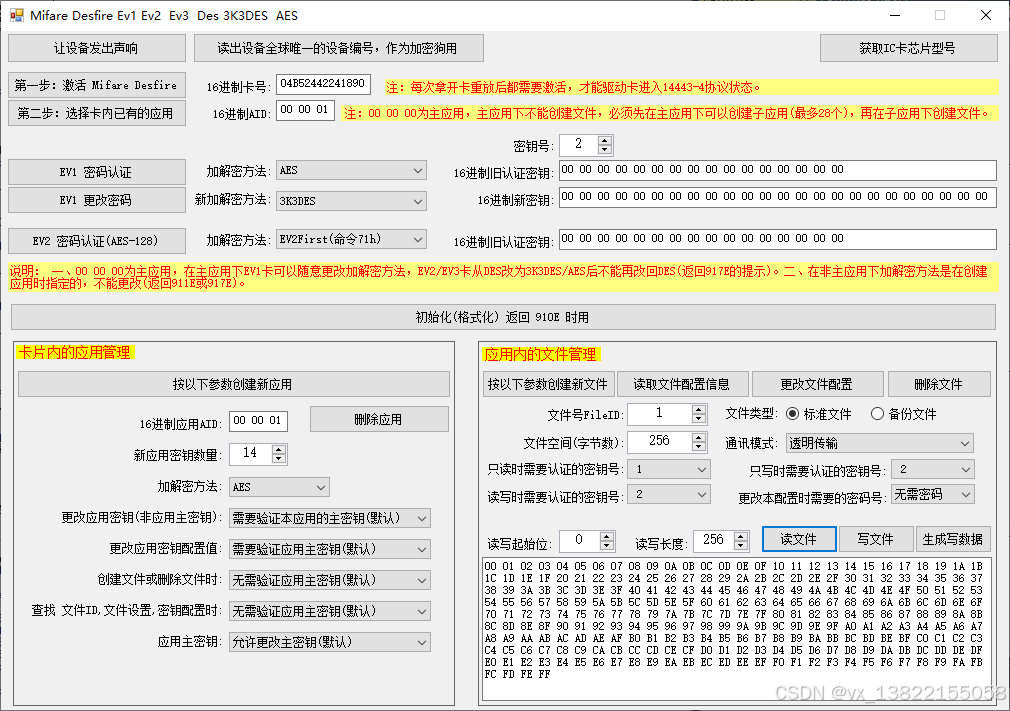Increase 新应用密钥数量 value
Screen dimensions: 1010x711
pos(278,450)
